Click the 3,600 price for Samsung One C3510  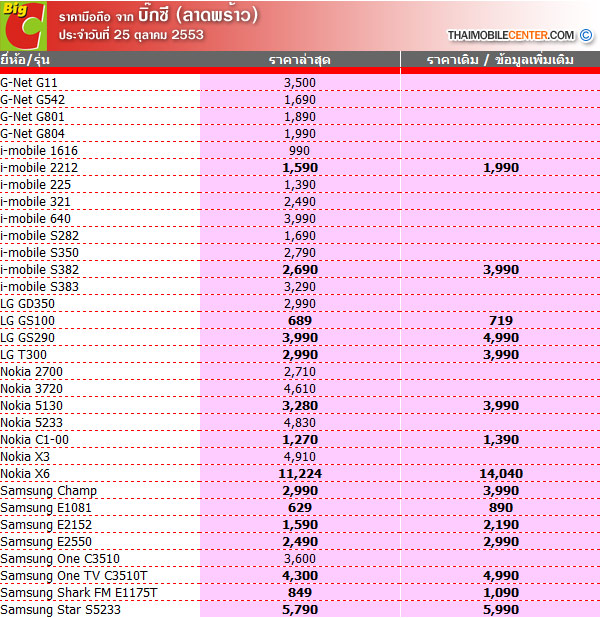(300, 558)
